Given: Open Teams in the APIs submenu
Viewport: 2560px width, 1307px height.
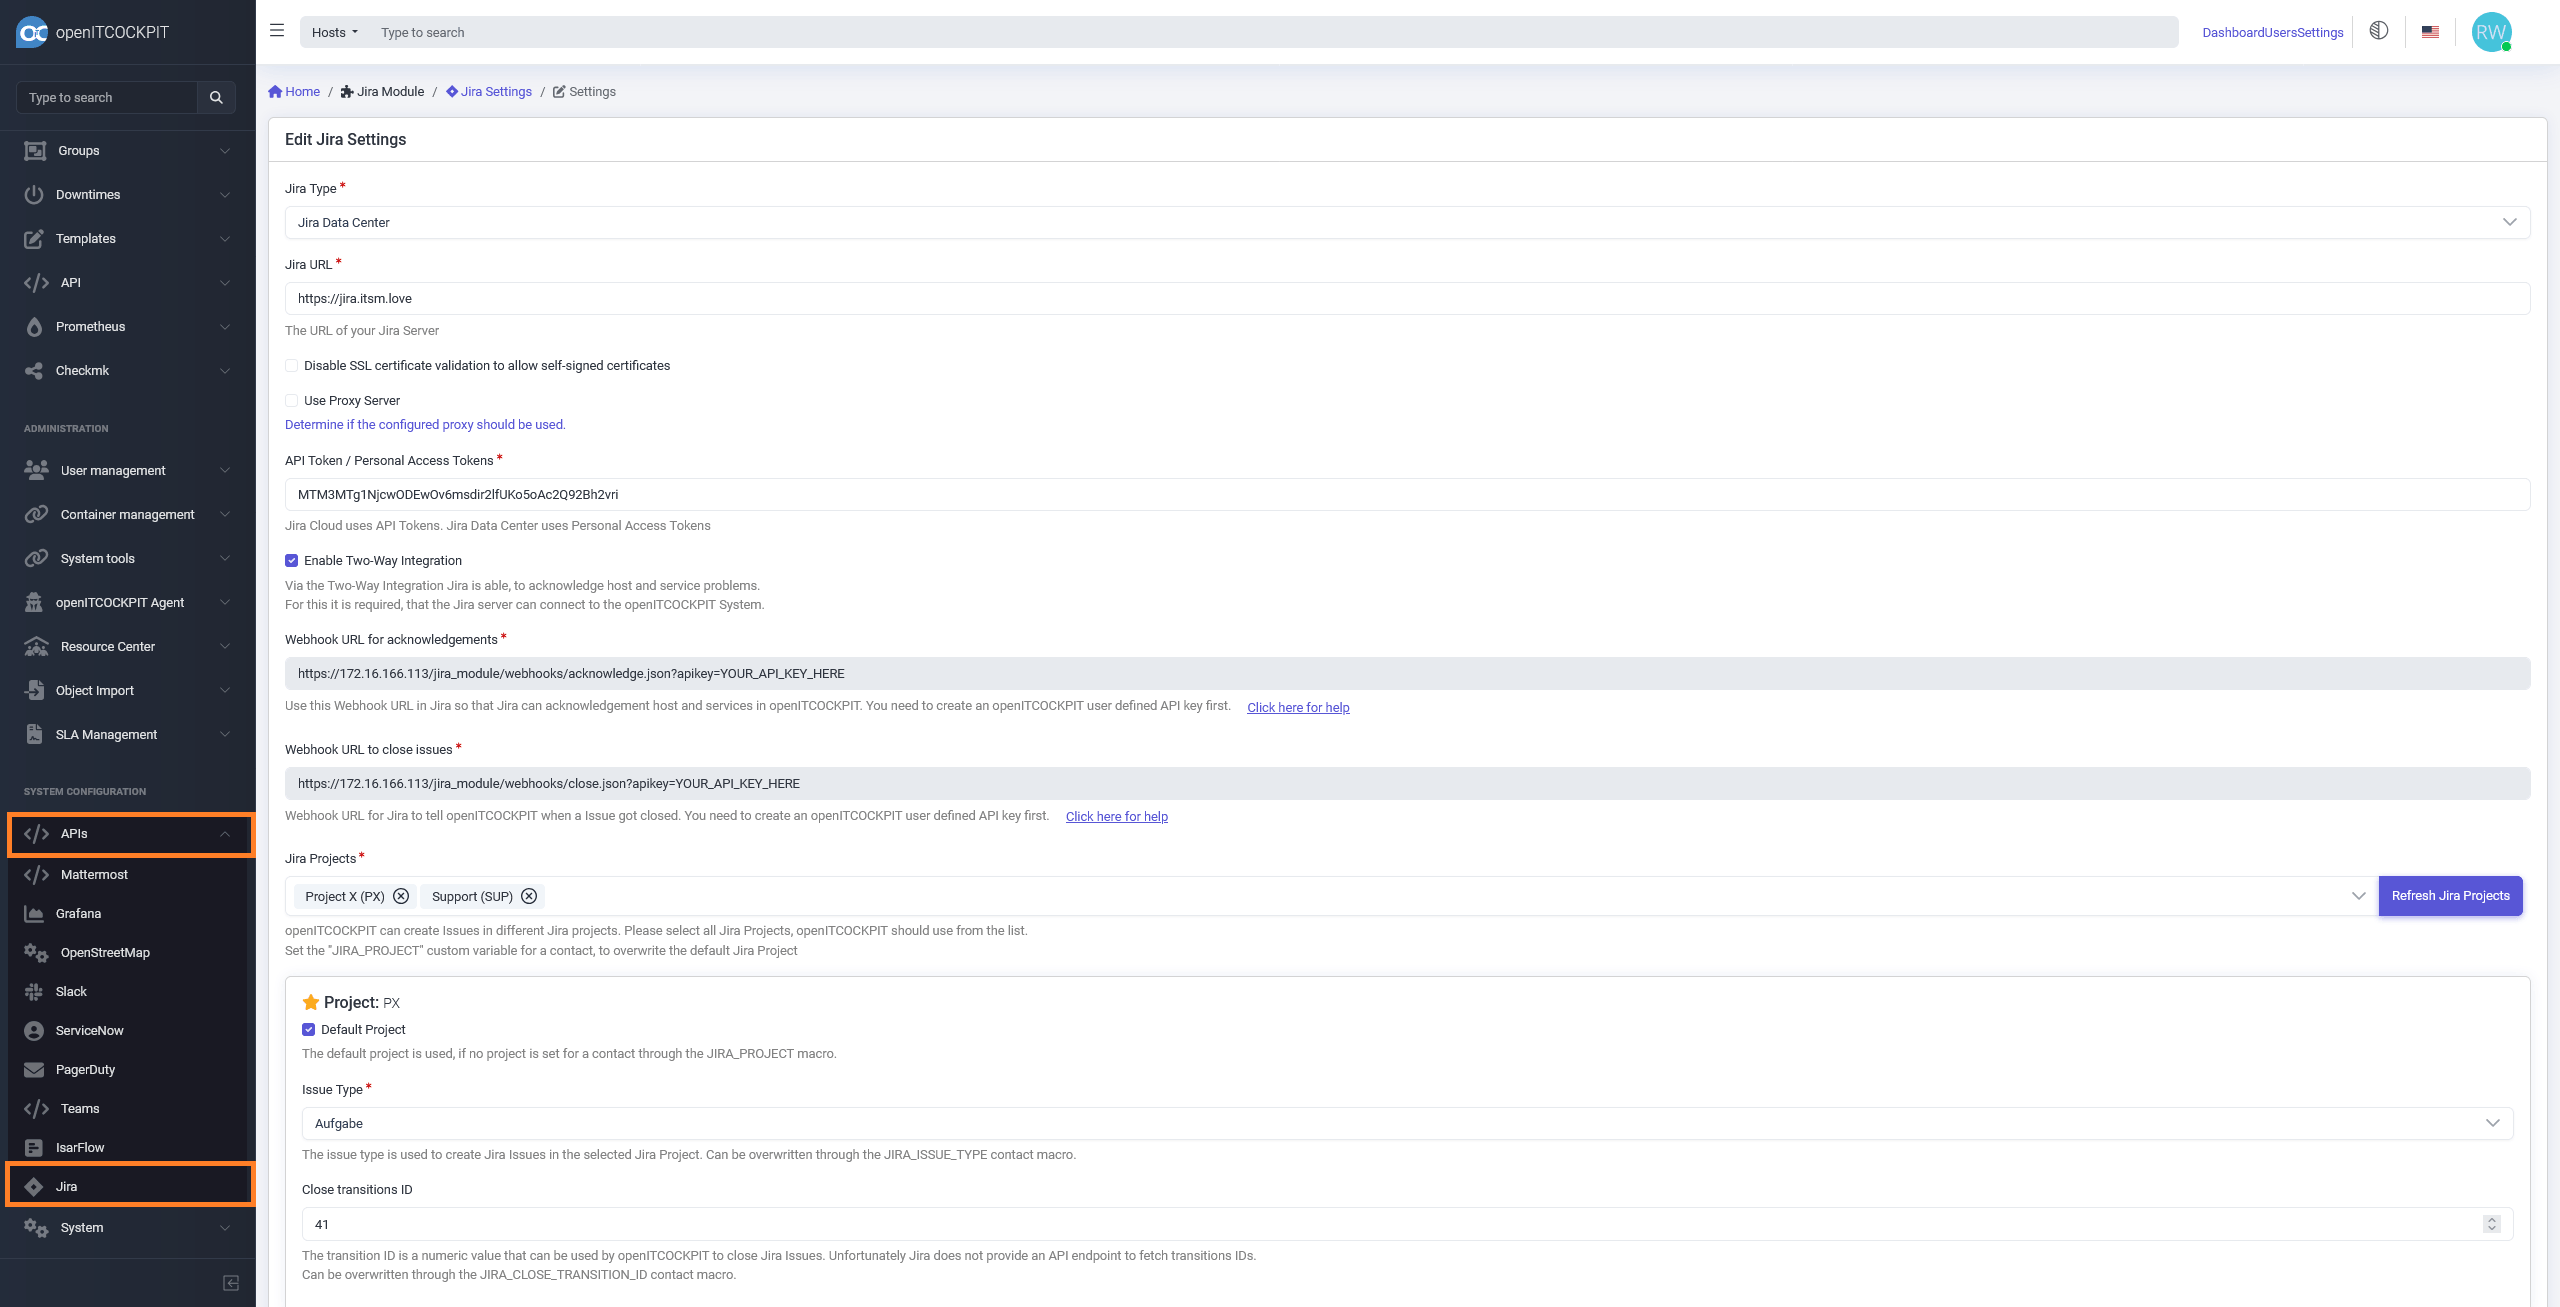Looking at the screenshot, I should click(x=128, y=1108).
